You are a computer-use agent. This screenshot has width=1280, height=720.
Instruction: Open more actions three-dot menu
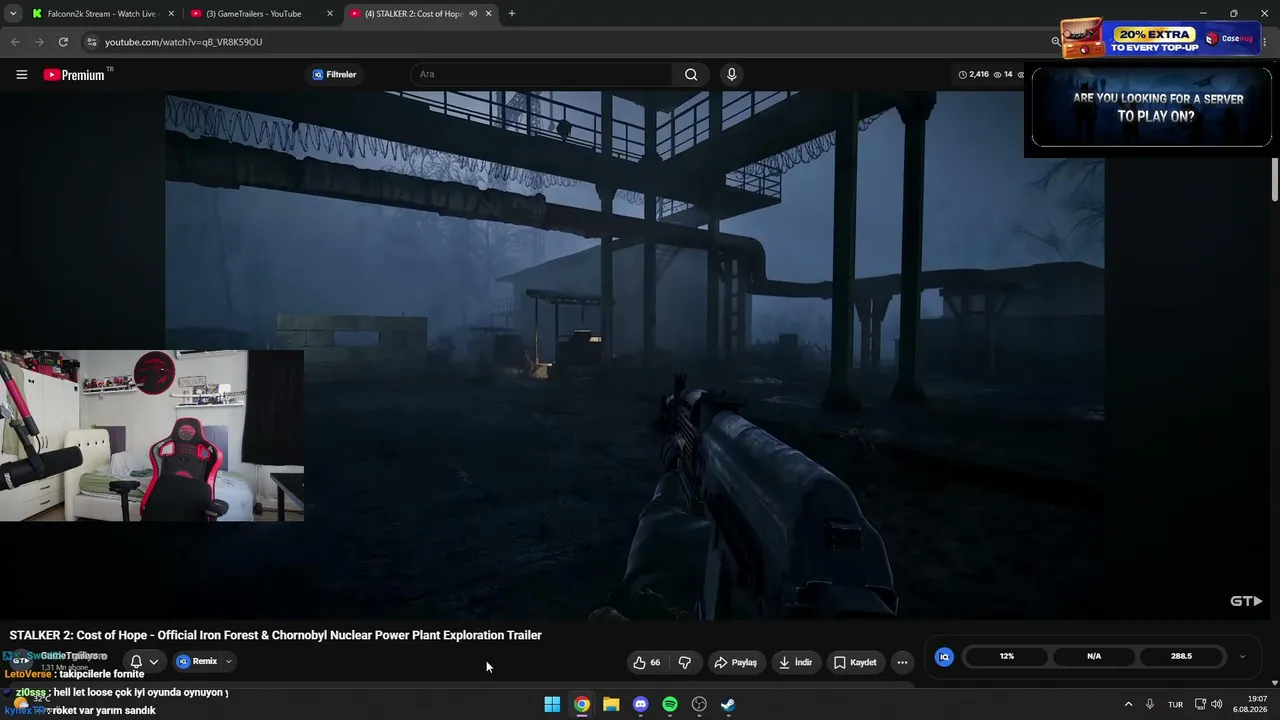[902, 662]
